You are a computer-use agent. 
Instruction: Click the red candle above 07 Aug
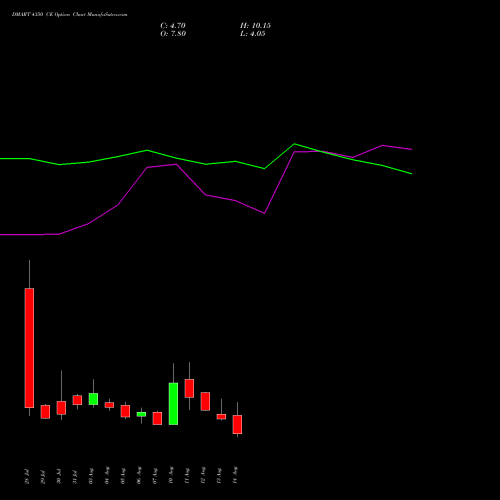(x=157, y=418)
